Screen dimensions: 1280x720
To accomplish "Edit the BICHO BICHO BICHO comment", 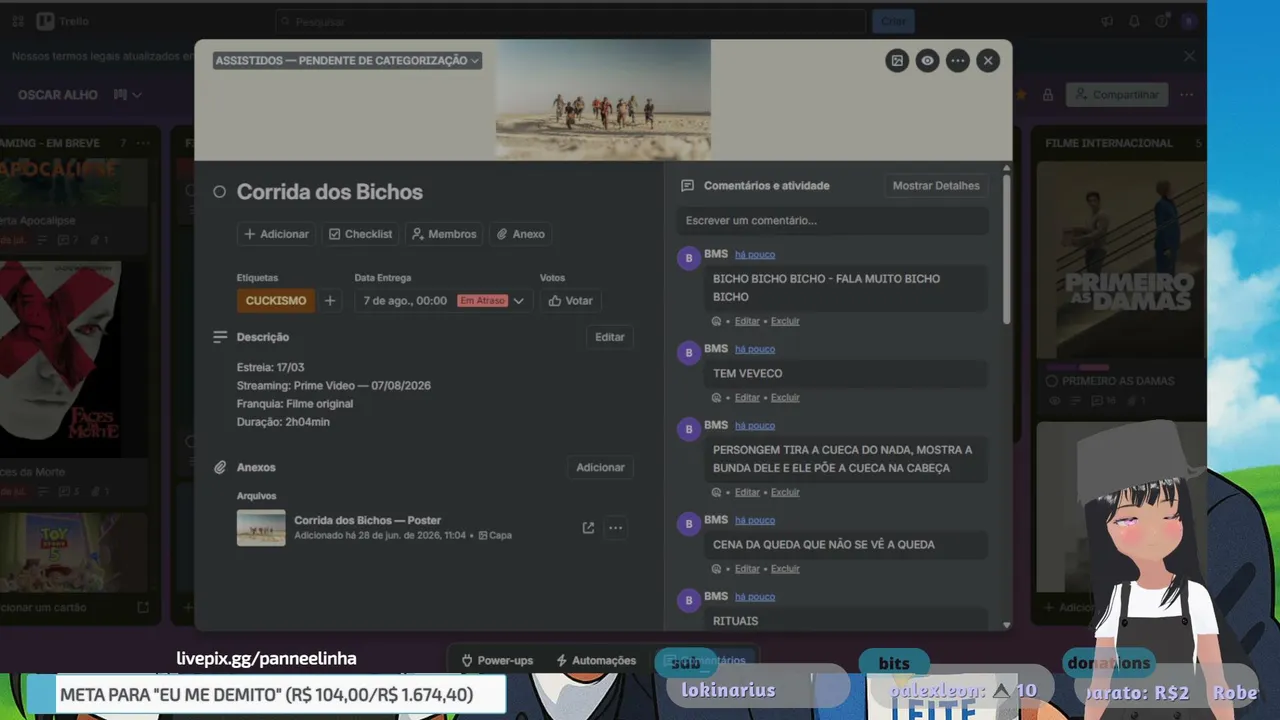I will tap(747, 321).
